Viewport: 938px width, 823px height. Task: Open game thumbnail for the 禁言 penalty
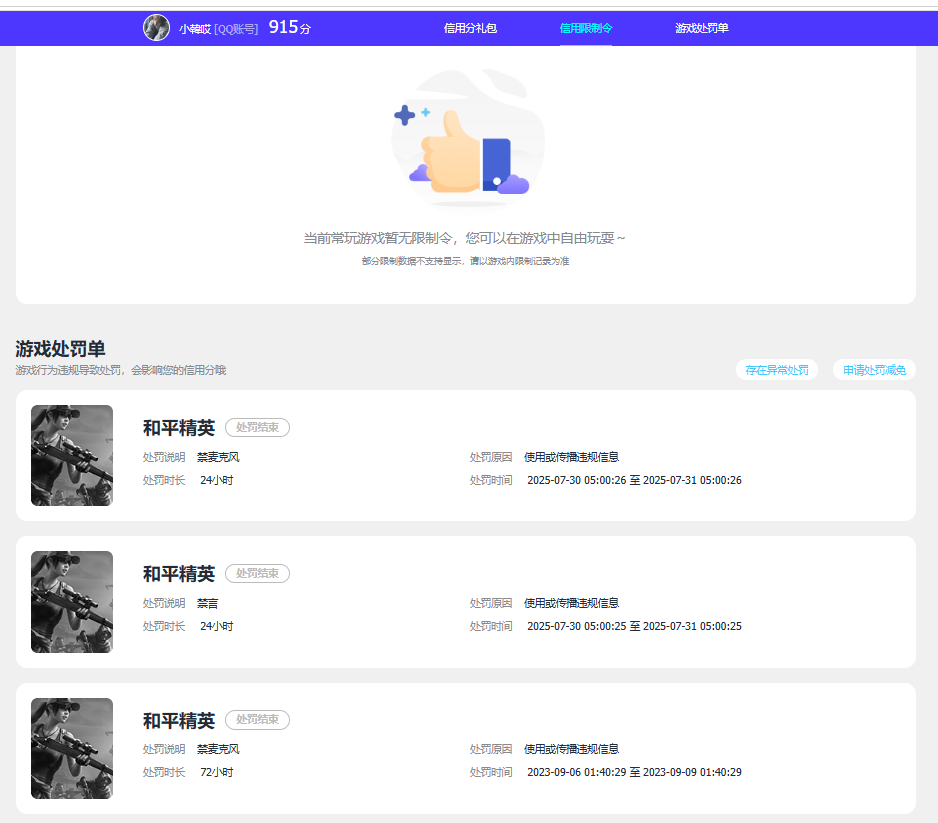[72, 602]
